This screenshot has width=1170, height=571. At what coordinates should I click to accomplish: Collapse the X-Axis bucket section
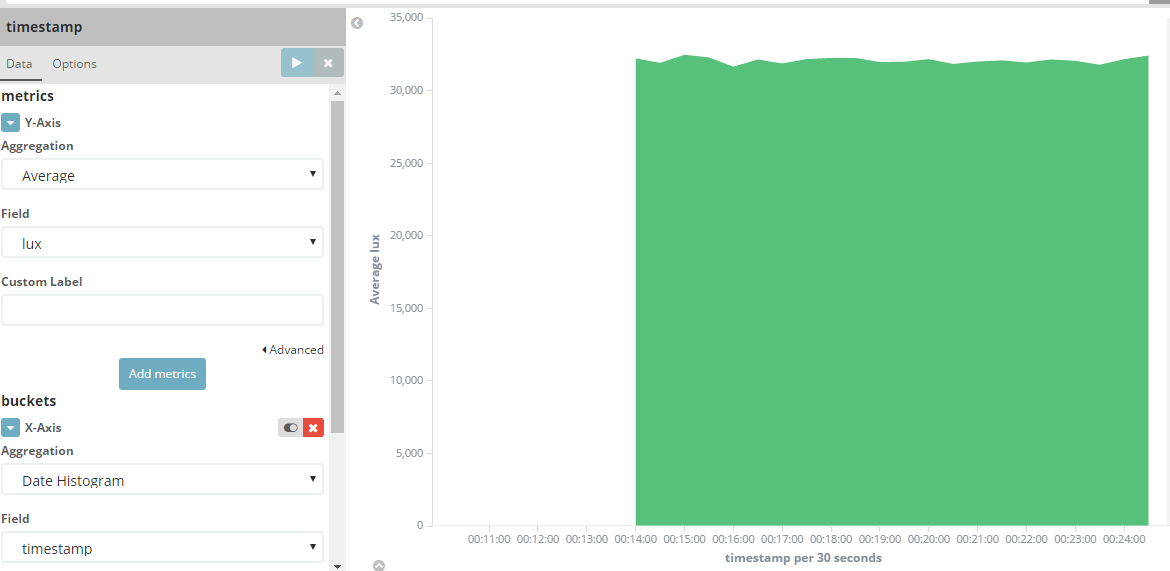pos(10,428)
